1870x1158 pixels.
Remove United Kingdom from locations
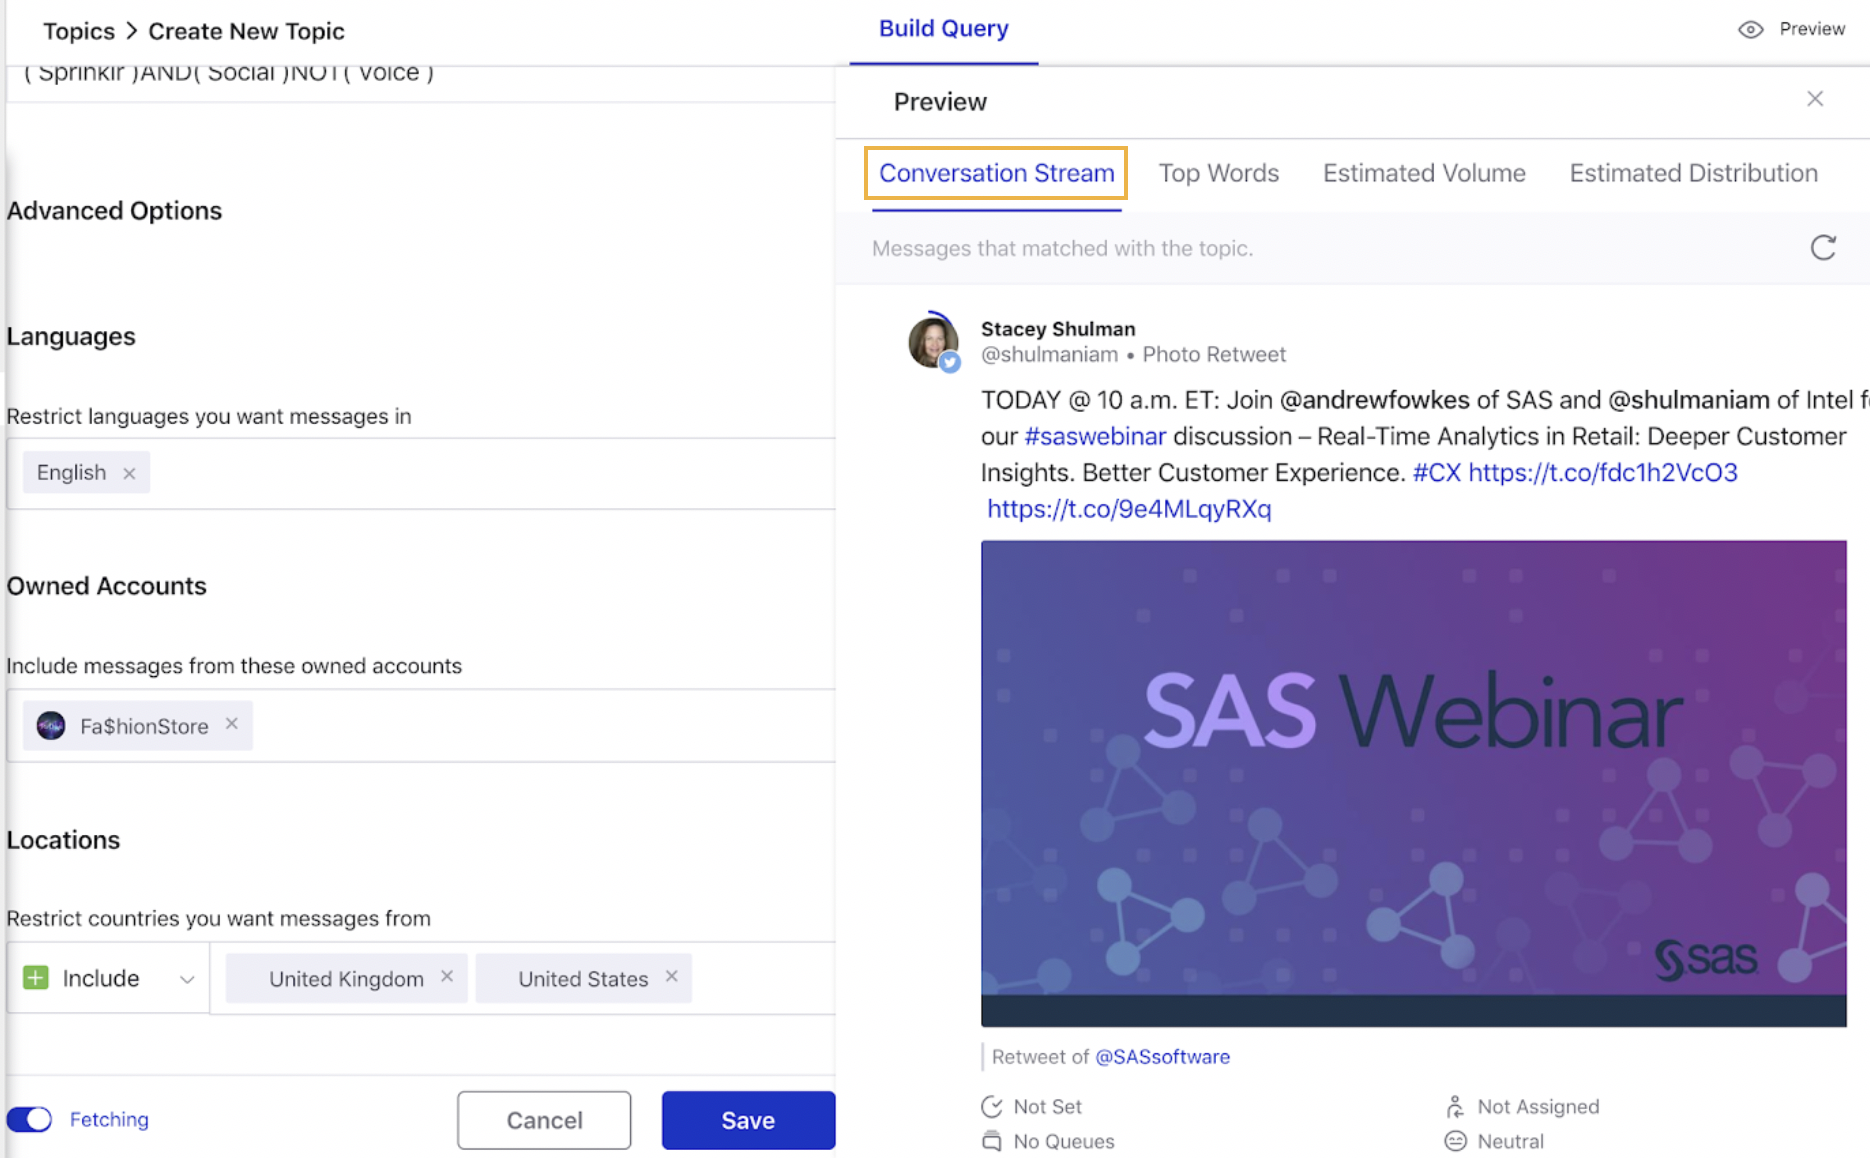click(447, 977)
